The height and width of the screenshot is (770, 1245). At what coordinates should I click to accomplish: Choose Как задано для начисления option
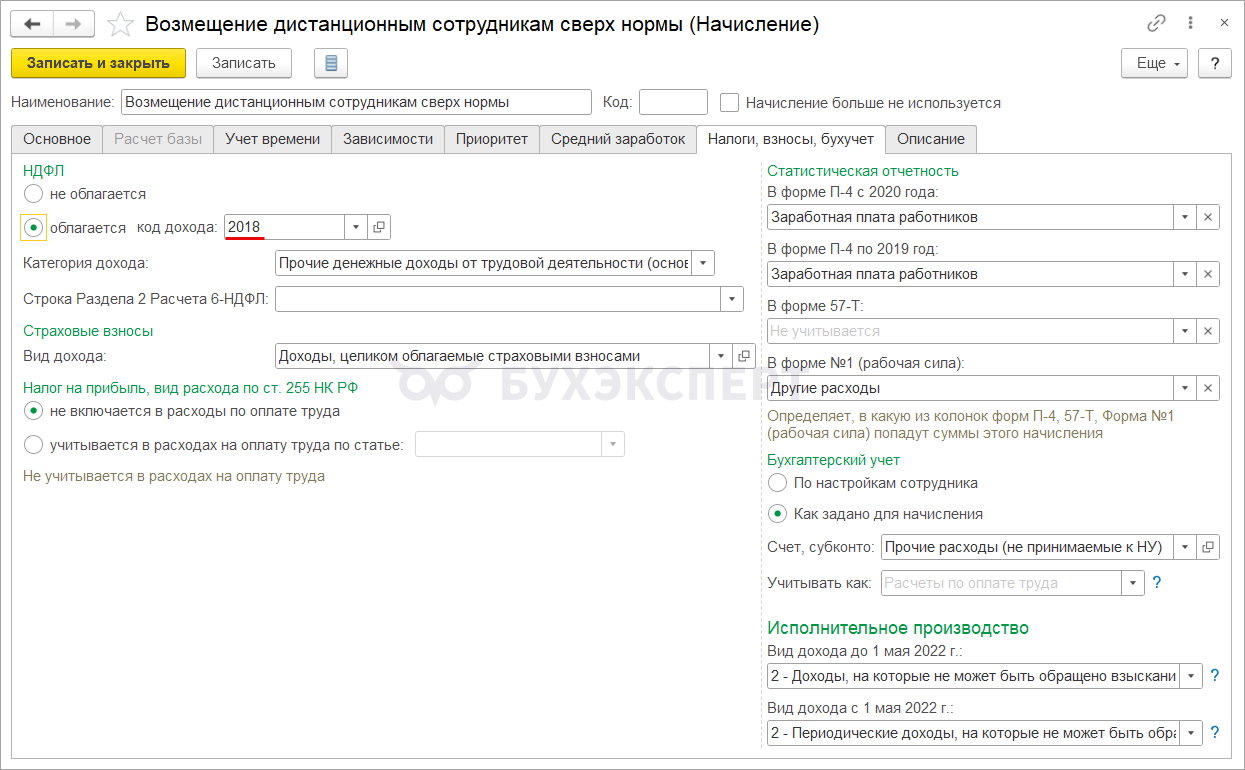pos(778,514)
